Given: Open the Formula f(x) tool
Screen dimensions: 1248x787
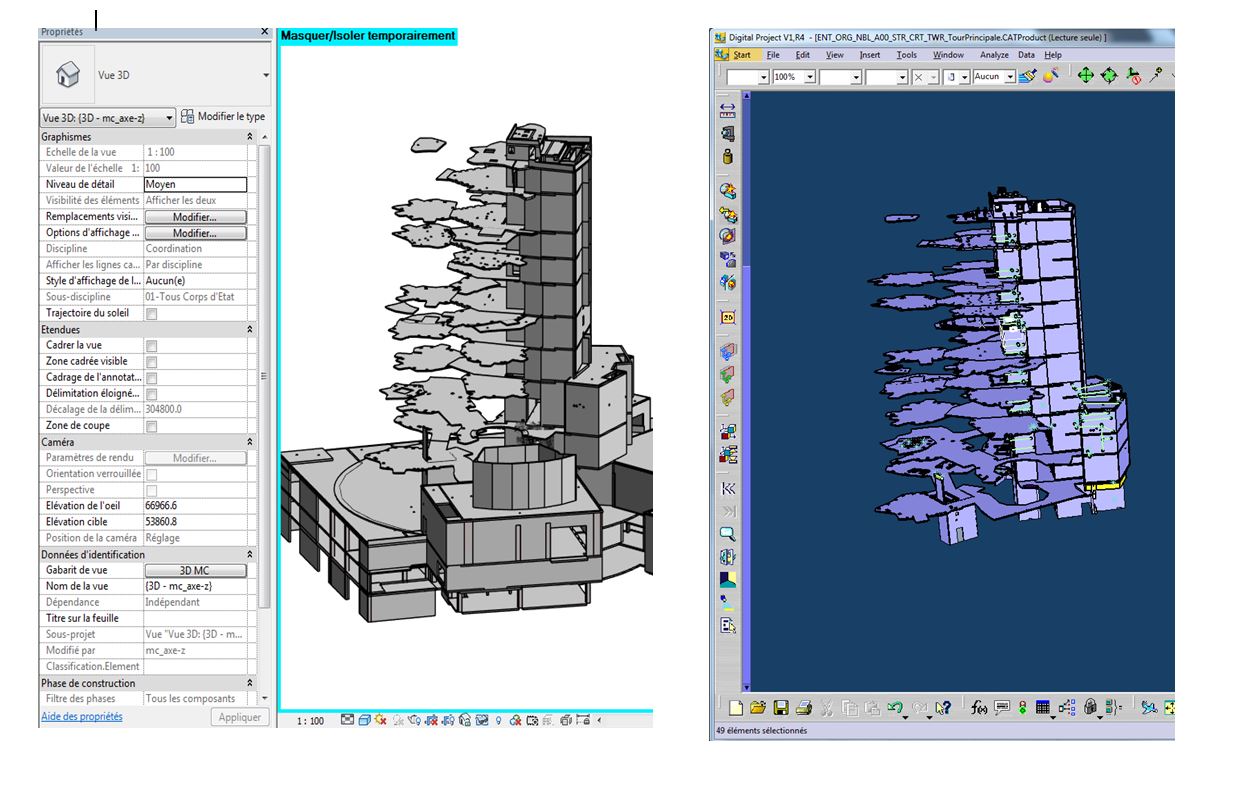Looking at the screenshot, I should 979,708.
